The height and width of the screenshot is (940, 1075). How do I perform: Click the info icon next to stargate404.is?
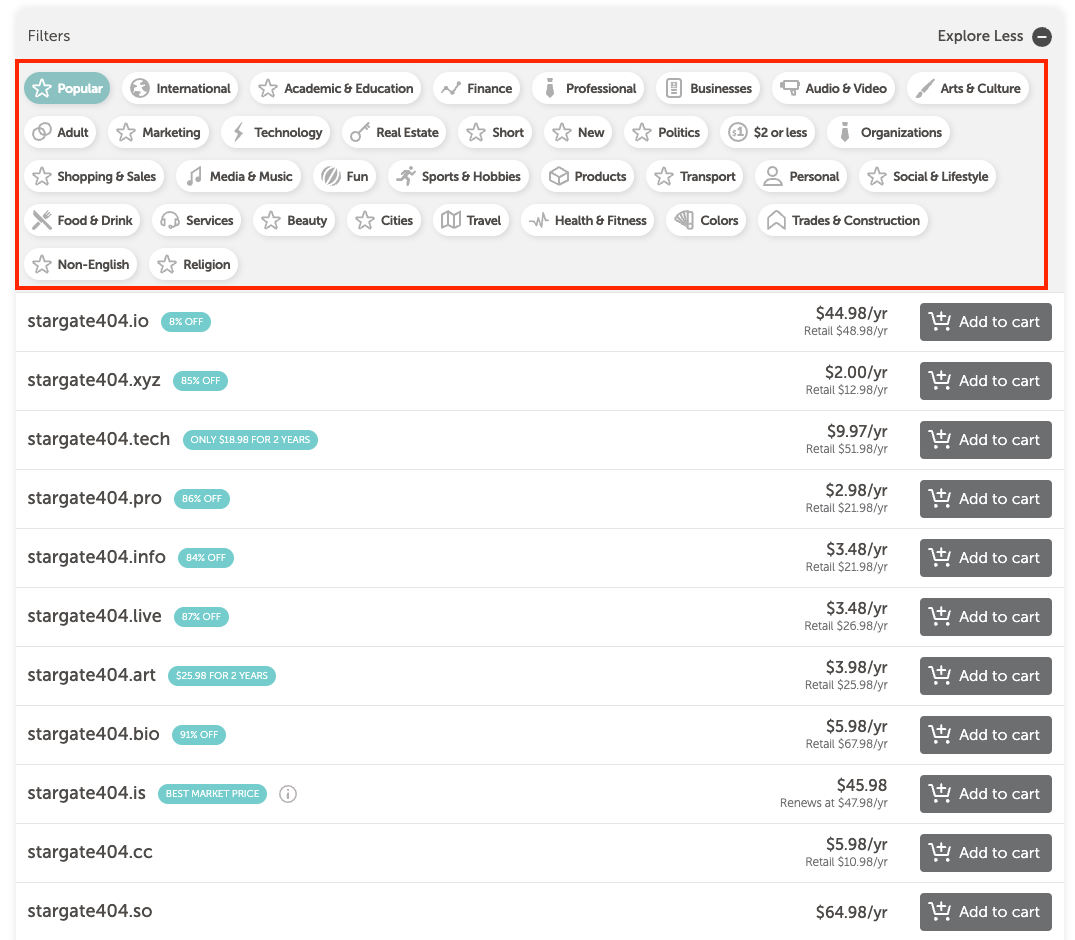coord(288,794)
